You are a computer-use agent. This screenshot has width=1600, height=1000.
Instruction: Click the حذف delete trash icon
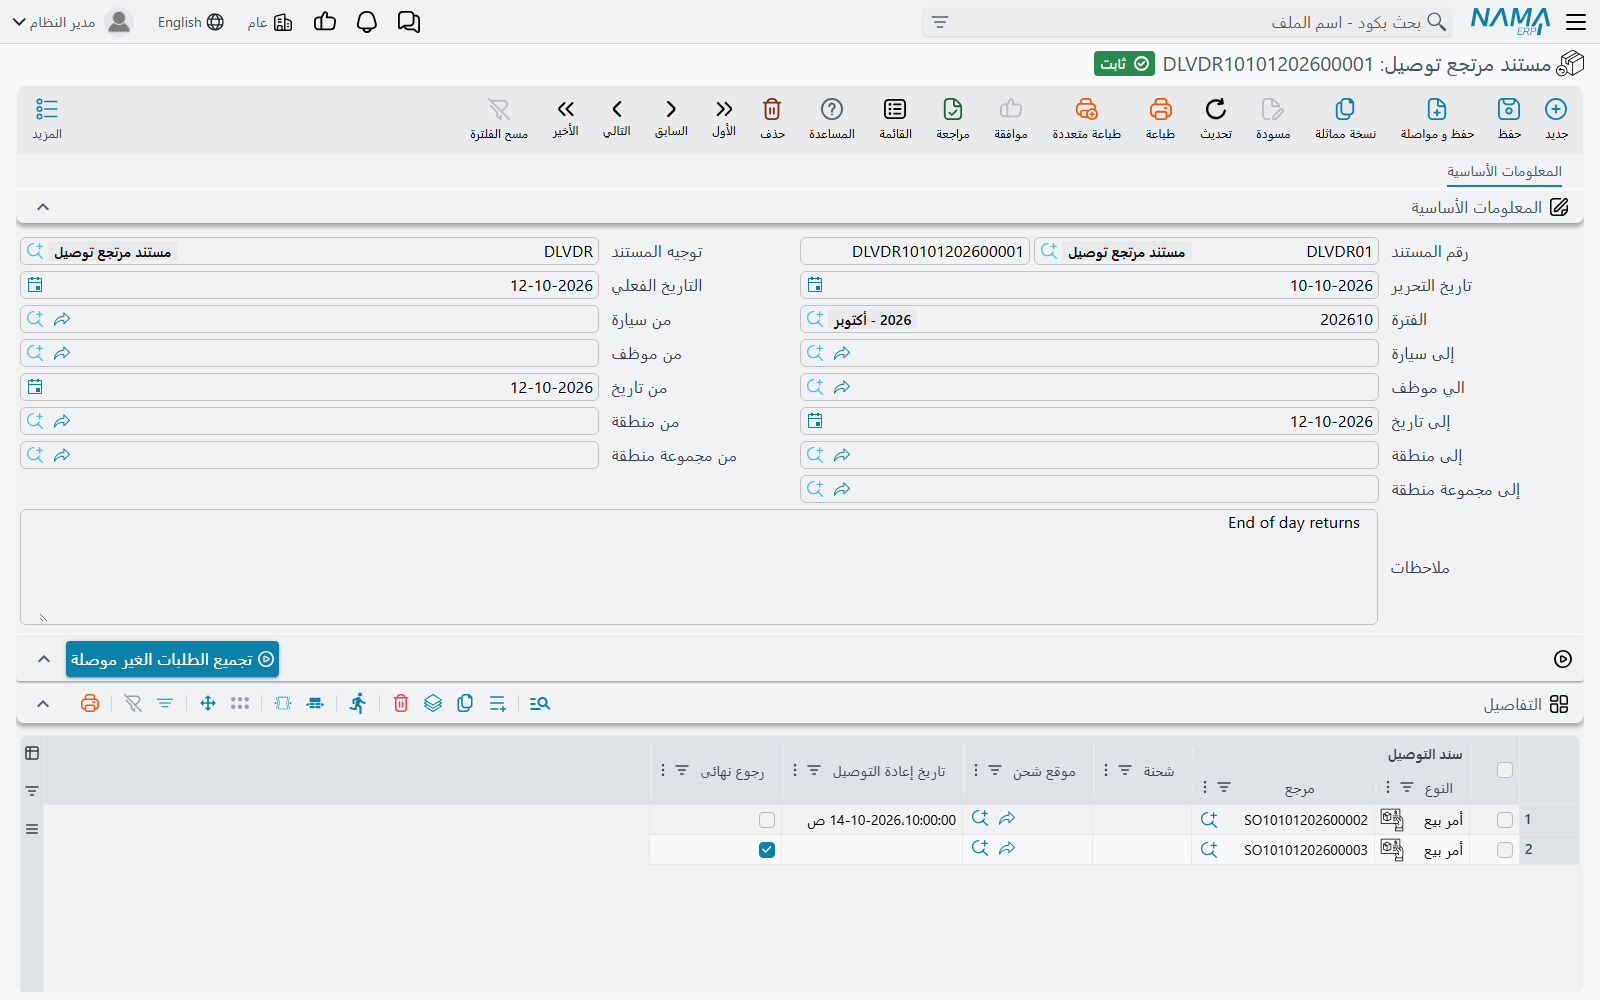point(772,110)
